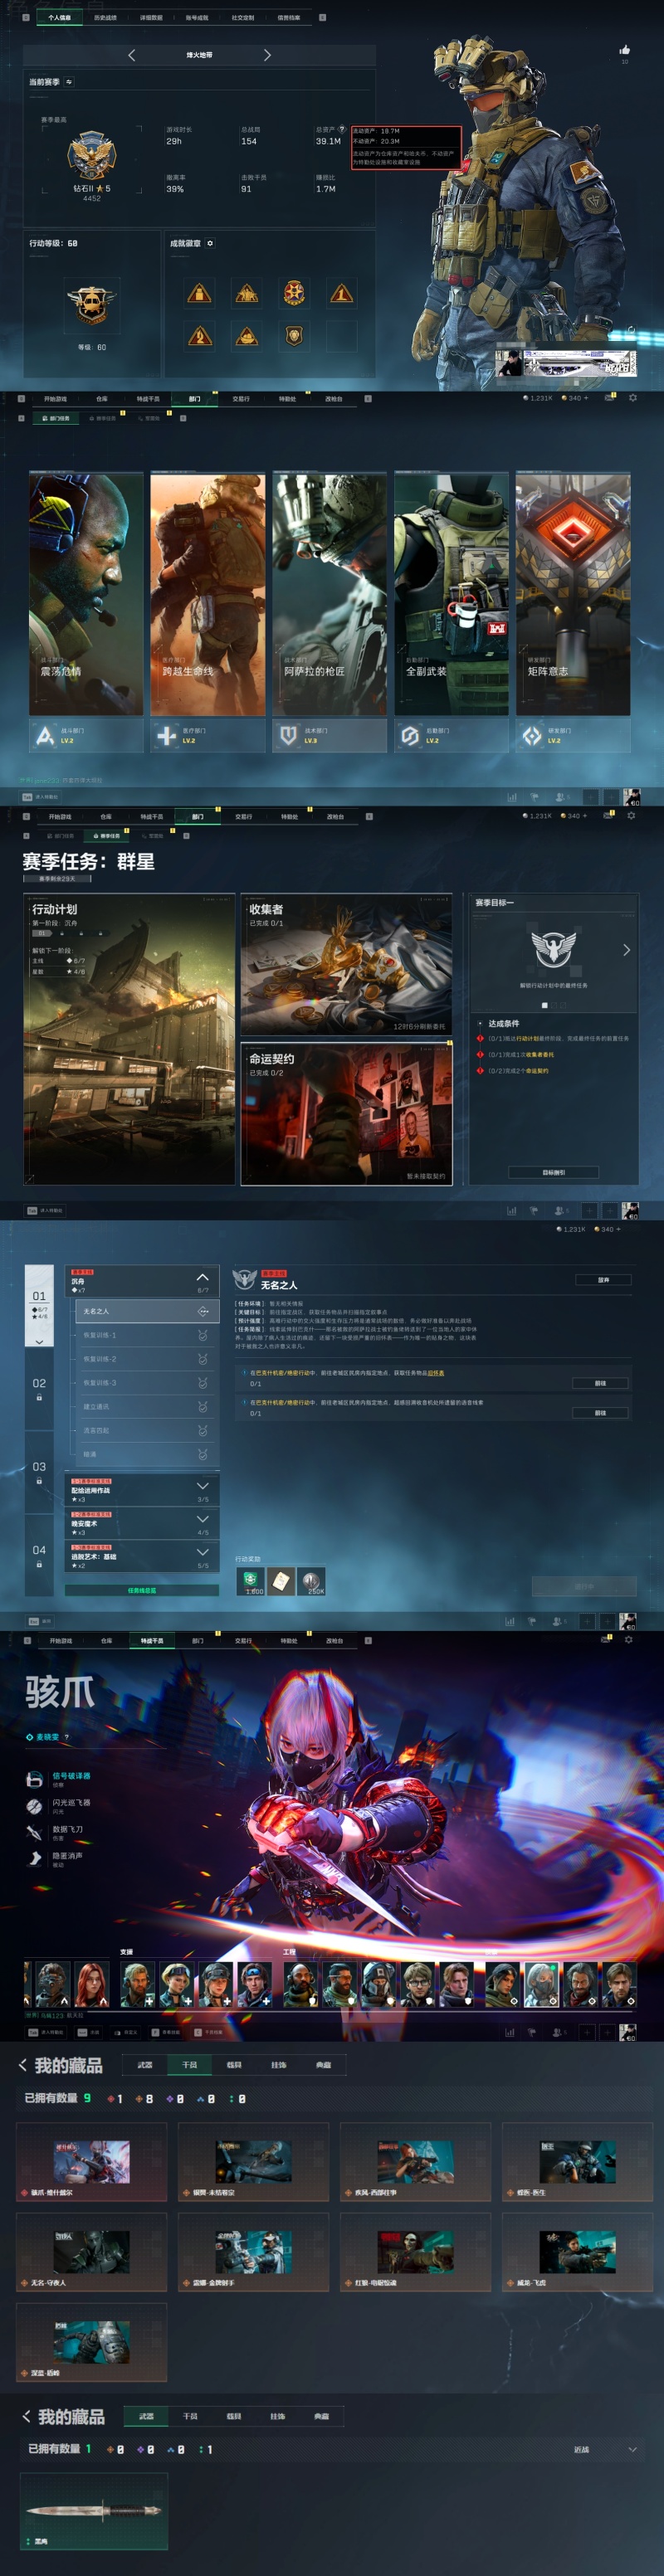664x2576 pixels.
Task: Open the 矩阵意志 department card
Action: tap(573, 594)
